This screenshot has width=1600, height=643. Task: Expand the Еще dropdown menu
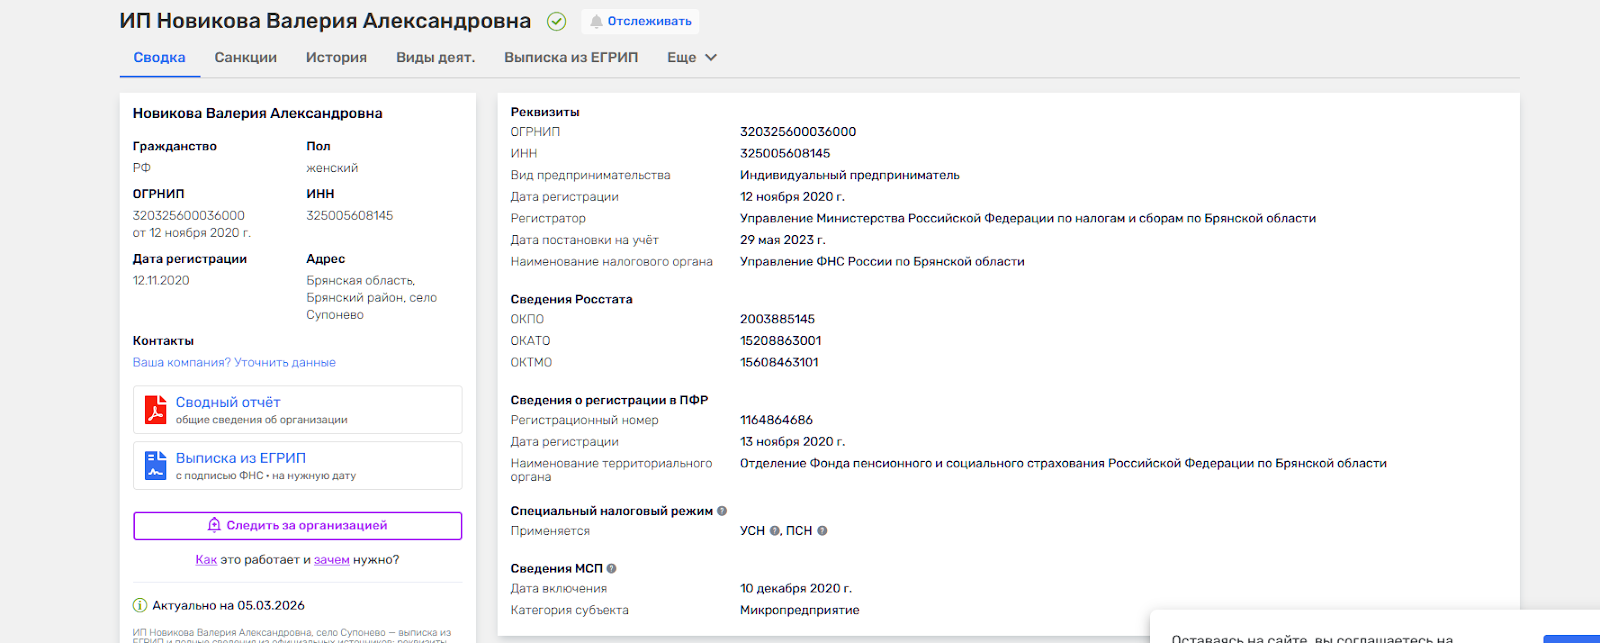pyautogui.click(x=692, y=58)
